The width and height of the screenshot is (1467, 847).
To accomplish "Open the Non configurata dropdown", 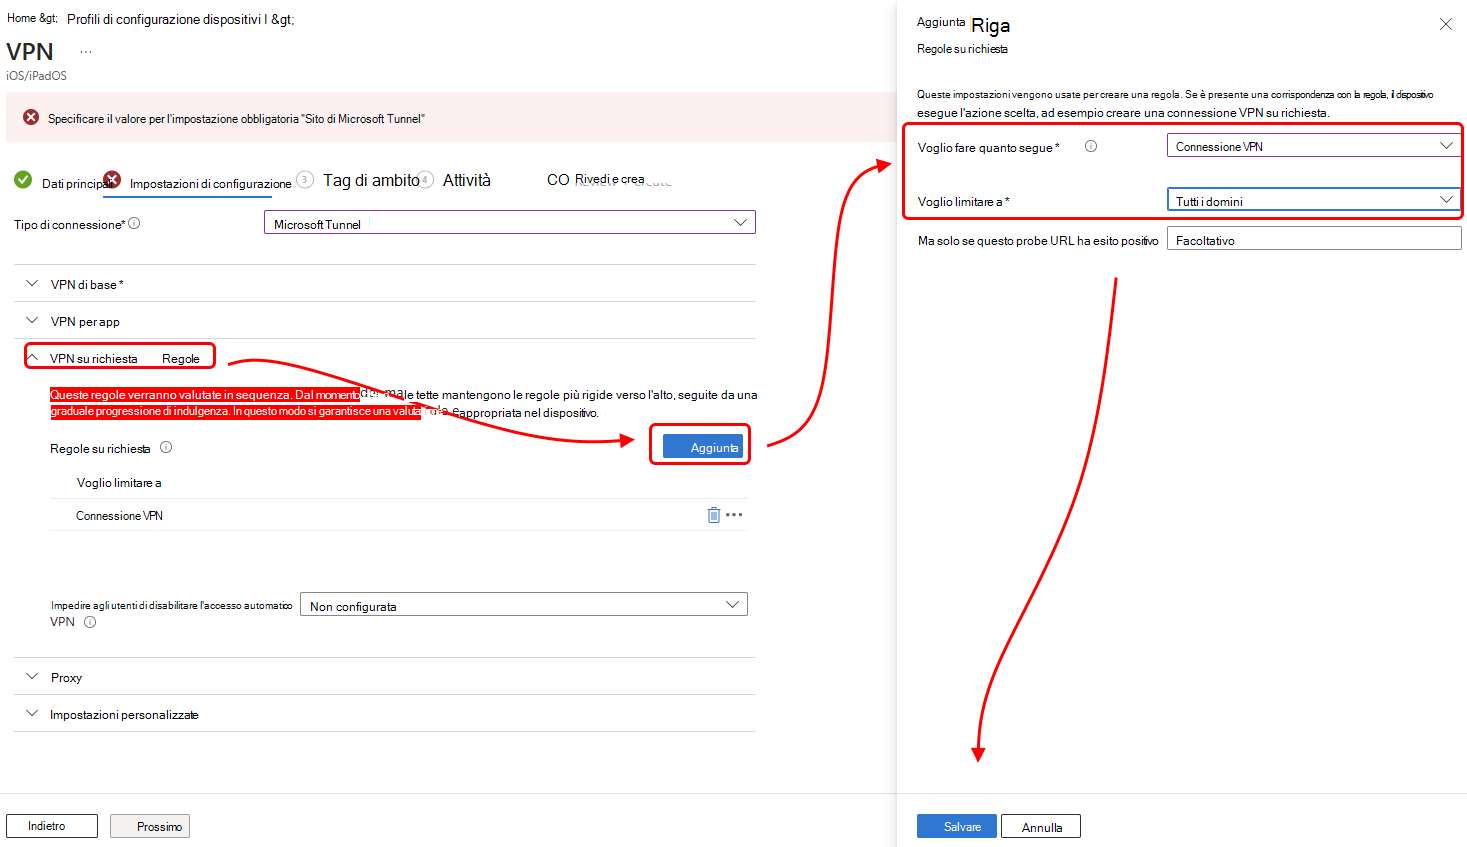I will (x=524, y=604).
